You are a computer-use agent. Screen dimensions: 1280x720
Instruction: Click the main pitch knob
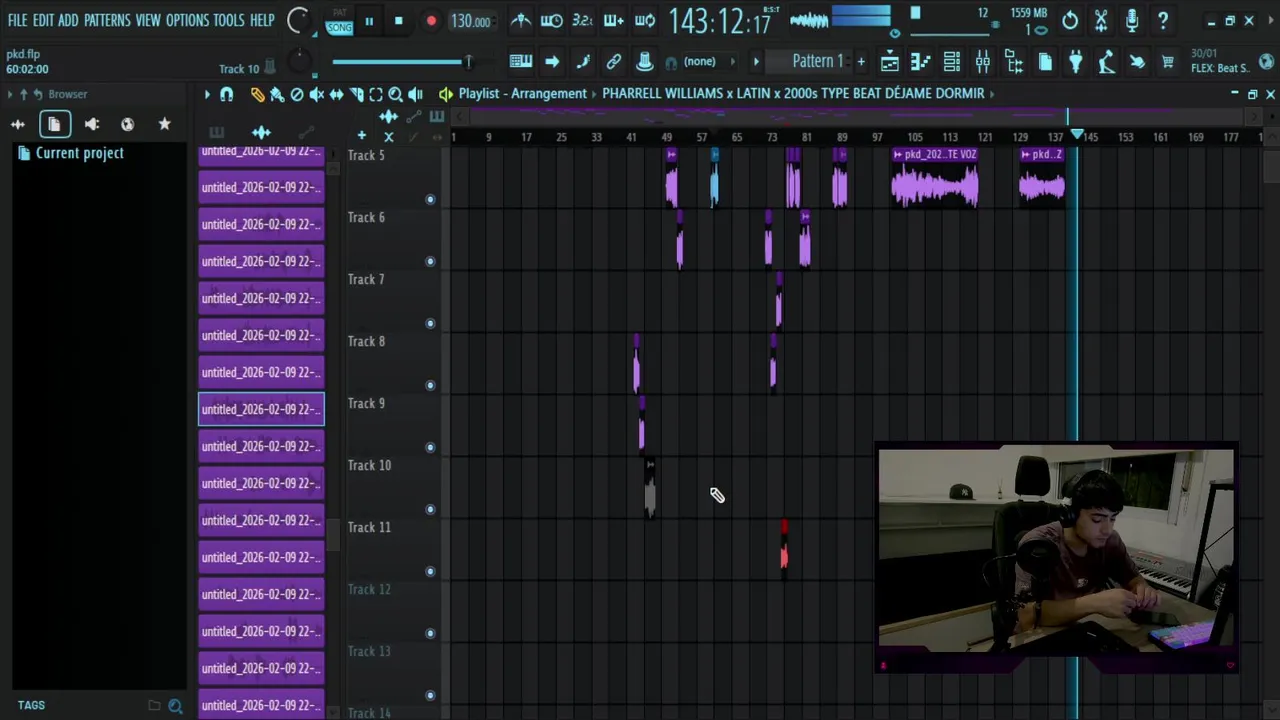coord(299,62)
